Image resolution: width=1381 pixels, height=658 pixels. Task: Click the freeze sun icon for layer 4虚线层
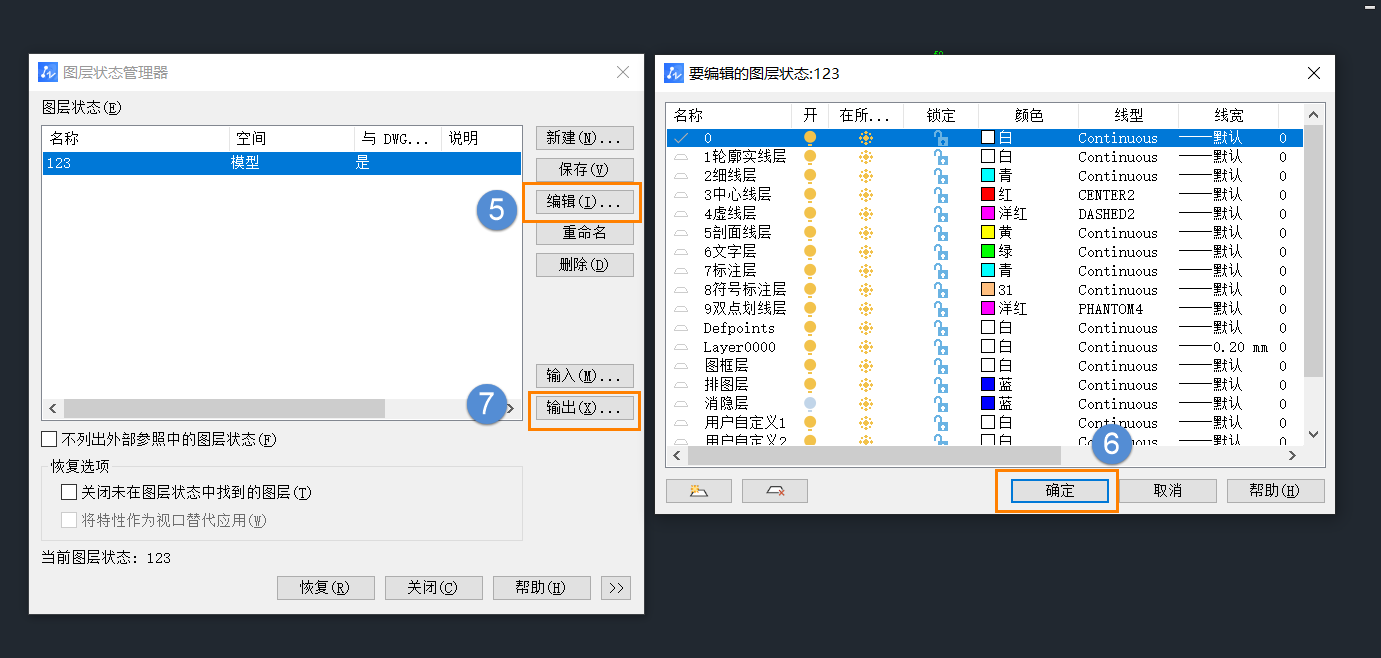[866, 214]
